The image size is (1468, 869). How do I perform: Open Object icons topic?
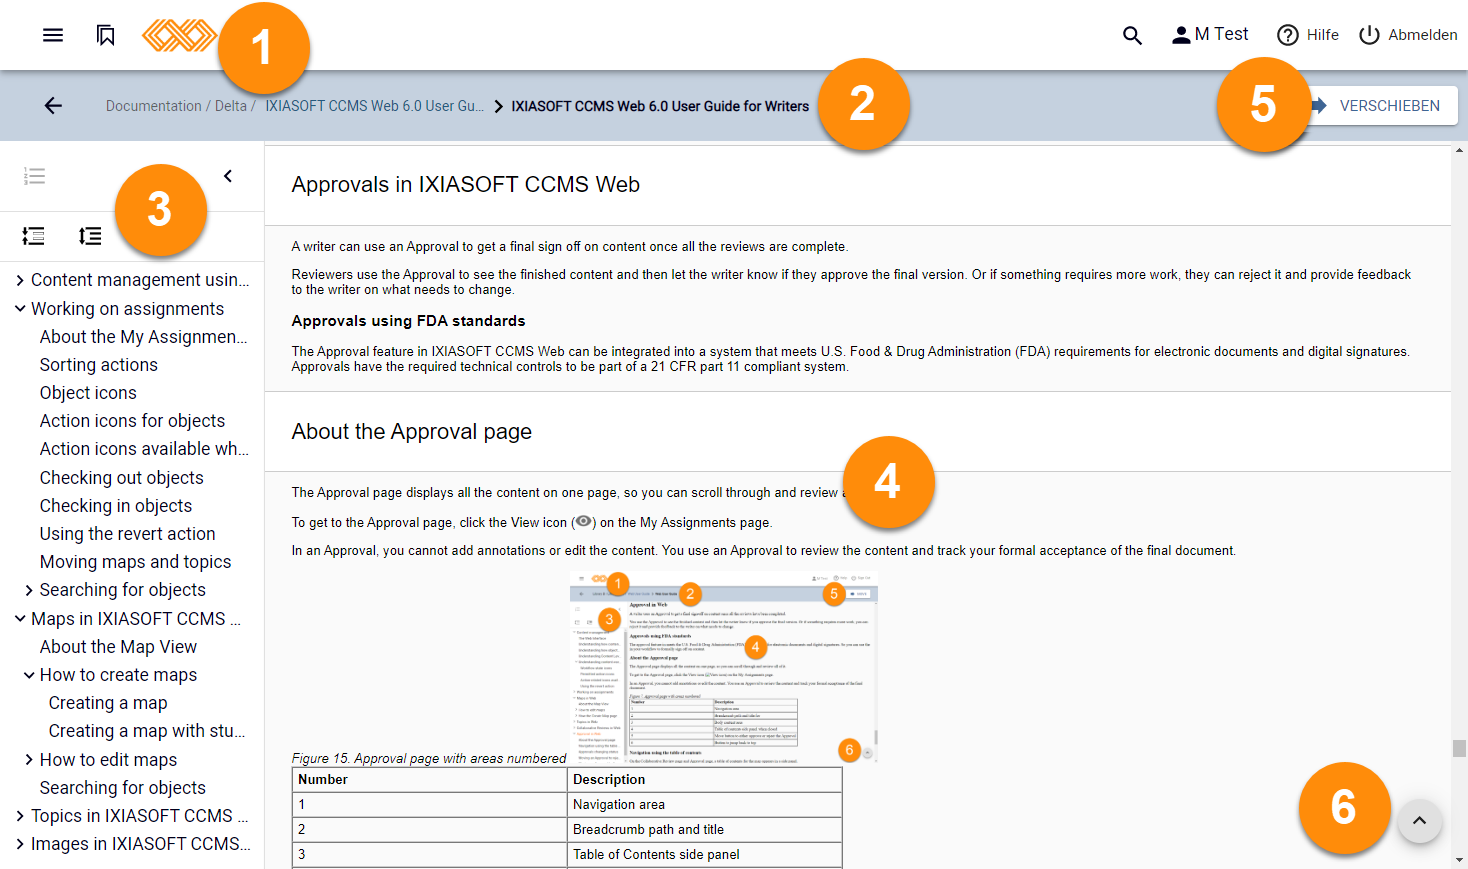[x=88, y=393]
